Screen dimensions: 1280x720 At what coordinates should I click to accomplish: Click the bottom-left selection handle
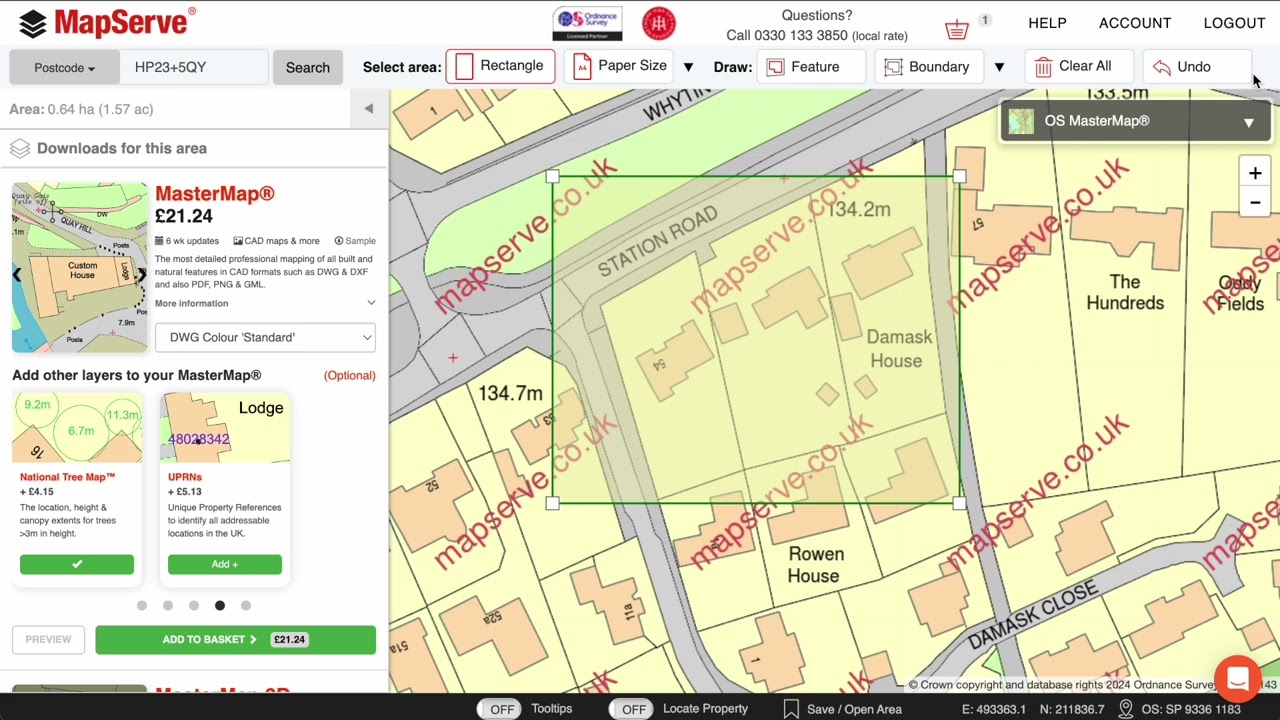[x=553, y=504]
